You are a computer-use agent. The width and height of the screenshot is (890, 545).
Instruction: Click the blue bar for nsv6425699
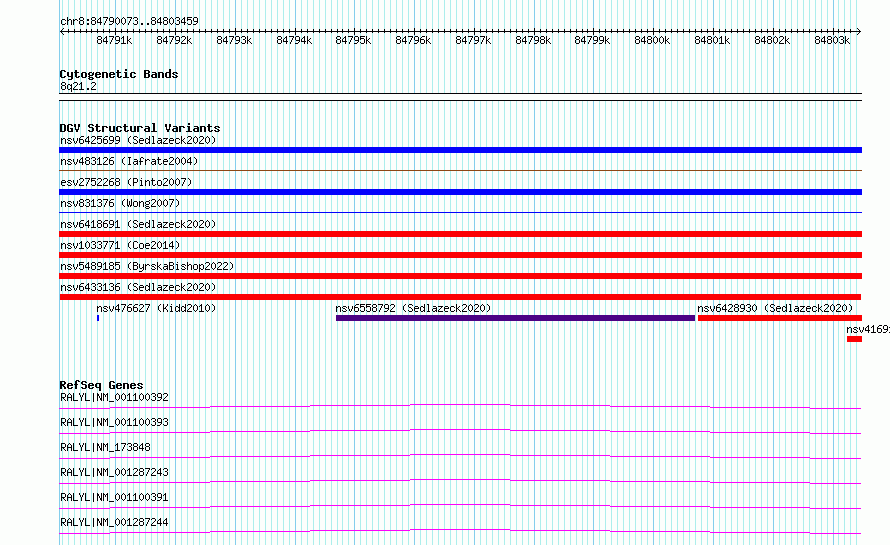click(460, 150)
